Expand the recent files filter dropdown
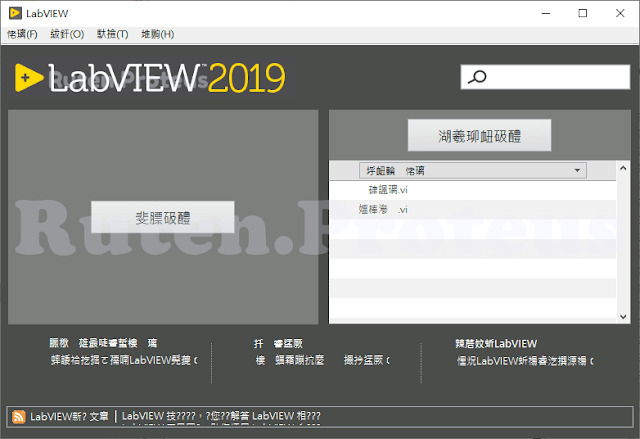 (x=473, y=171)
